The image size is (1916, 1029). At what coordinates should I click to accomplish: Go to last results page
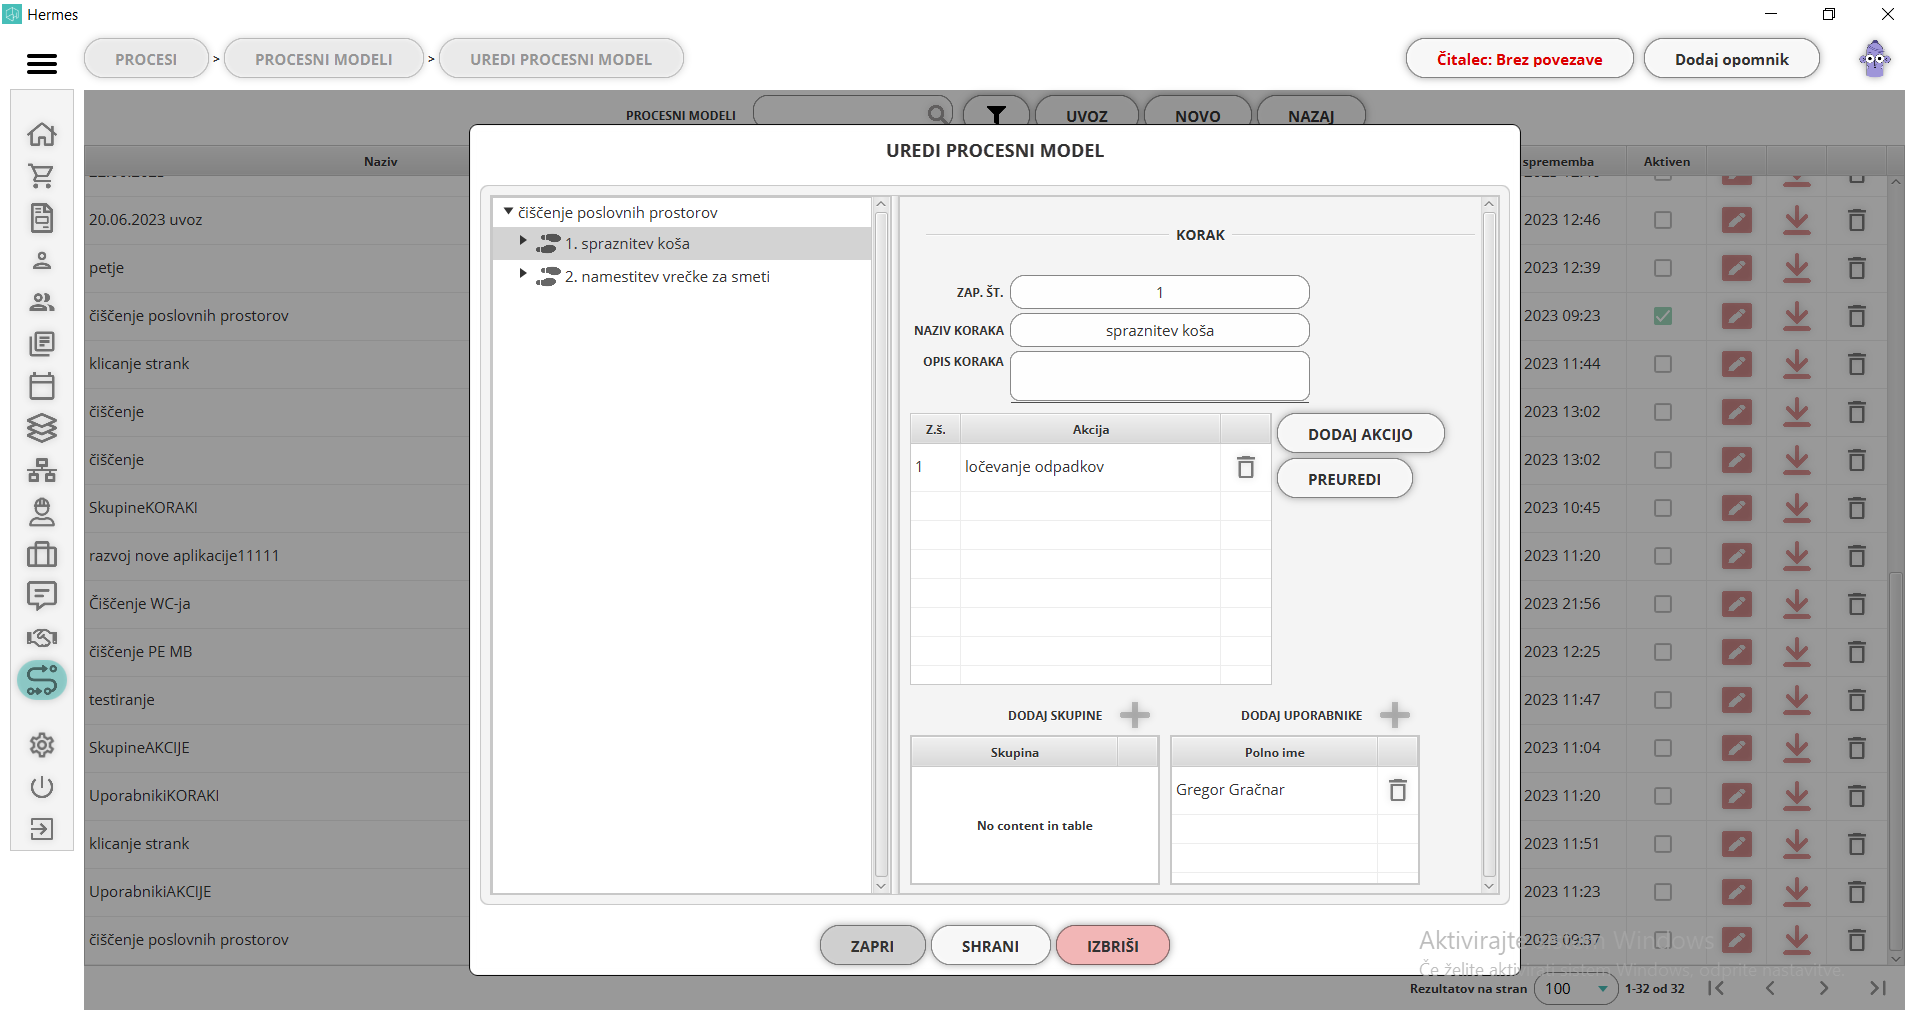point(1878,988)
